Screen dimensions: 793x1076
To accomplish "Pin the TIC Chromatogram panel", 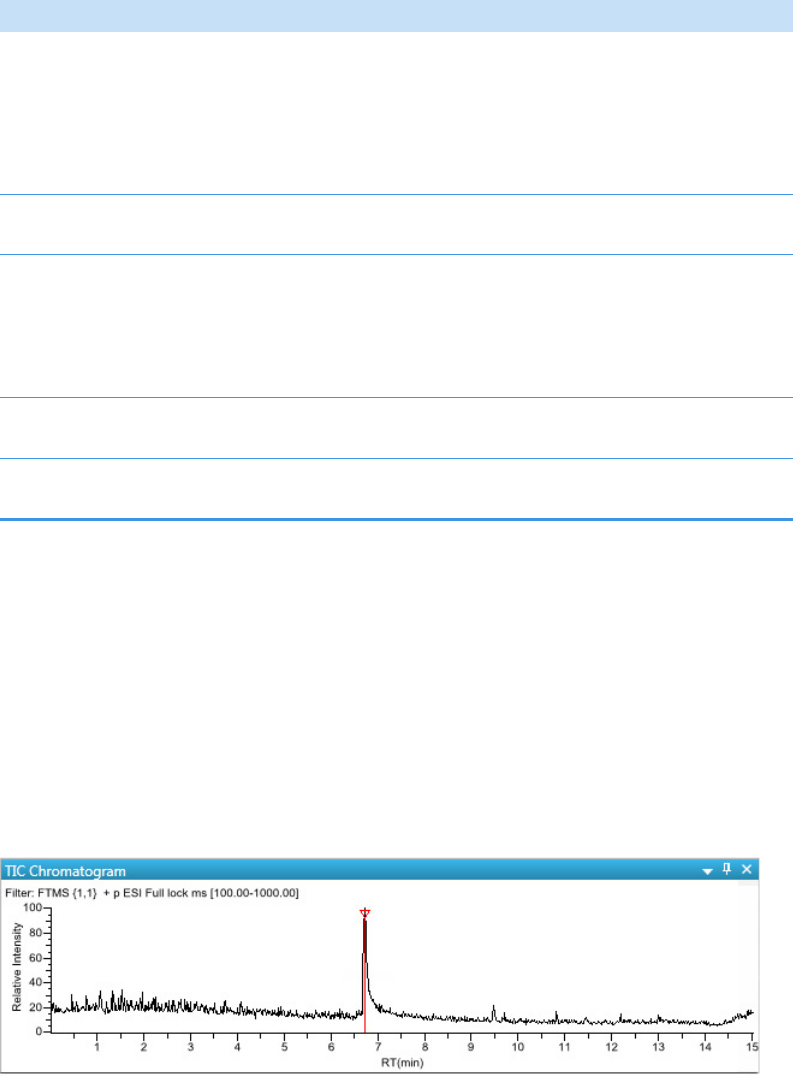I will pos(727,869).
